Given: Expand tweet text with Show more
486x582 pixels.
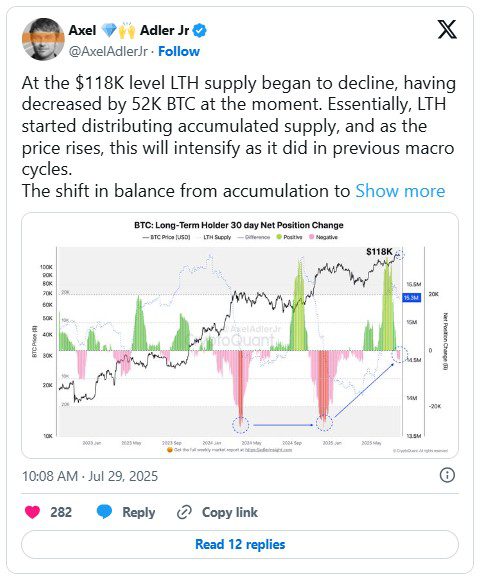Looking at the screenshot, I should click(x=400, y=191).
